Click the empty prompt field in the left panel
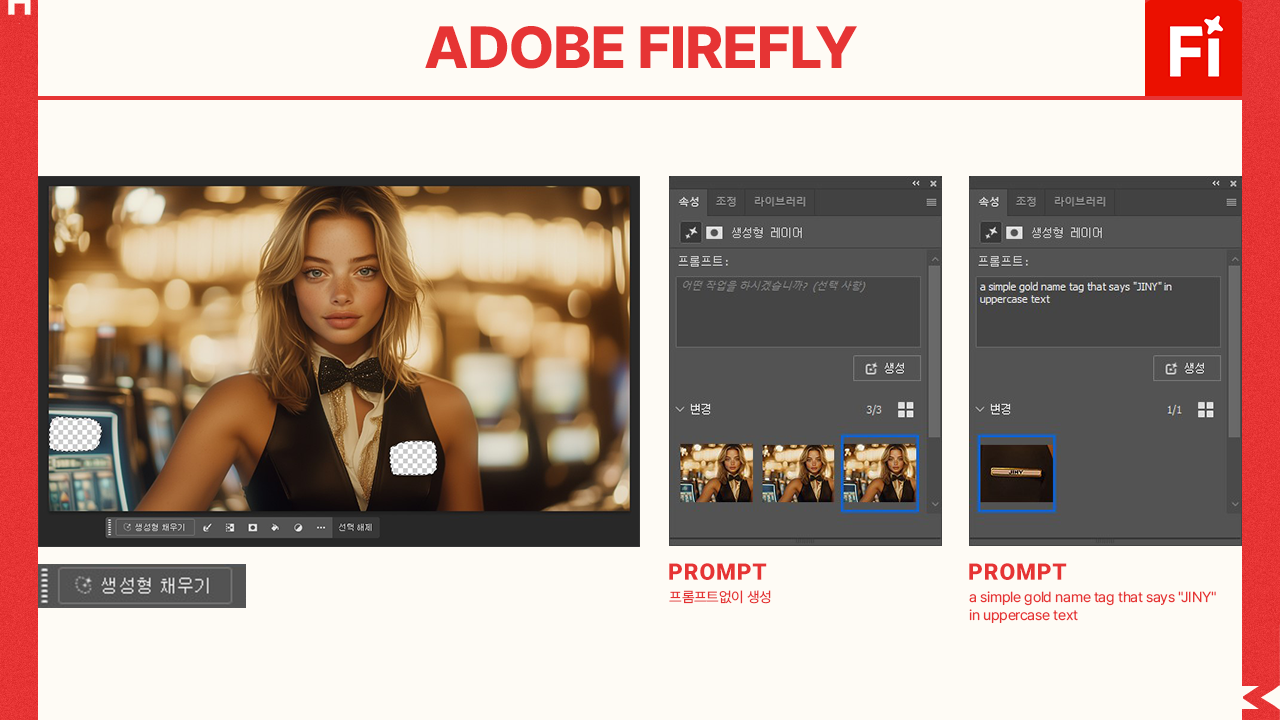1280x720 pixels. 798,312
